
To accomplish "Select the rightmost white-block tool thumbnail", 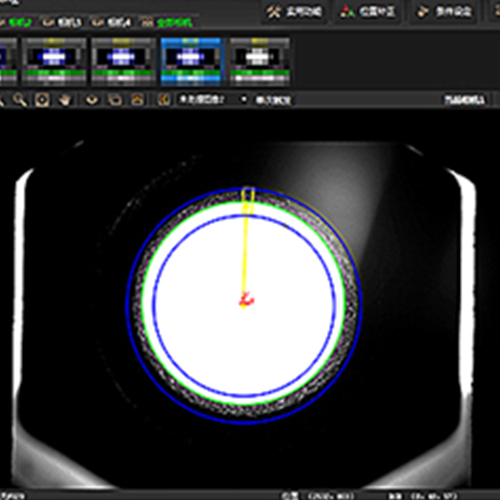I will [260, 61].
